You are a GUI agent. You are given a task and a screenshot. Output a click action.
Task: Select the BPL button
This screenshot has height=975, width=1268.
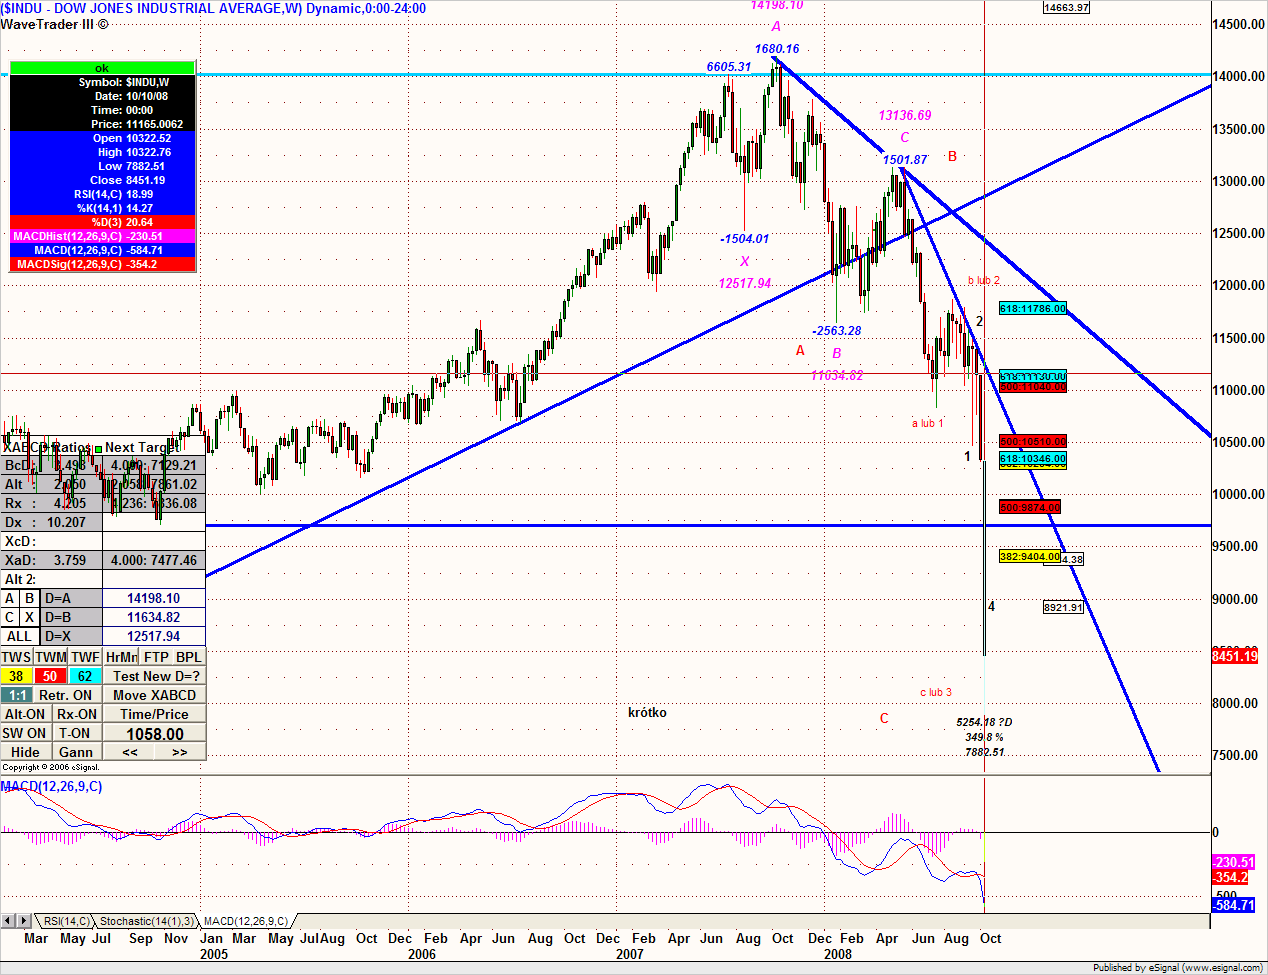point(189,657)
